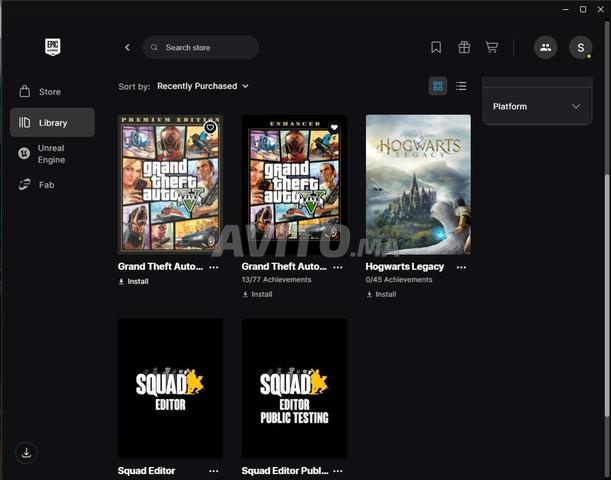This screenshot has height=480, width=611.
Task: Open the Recently Purchased sort dropdown
Action: pyautogui.click(x=203, y=86)
